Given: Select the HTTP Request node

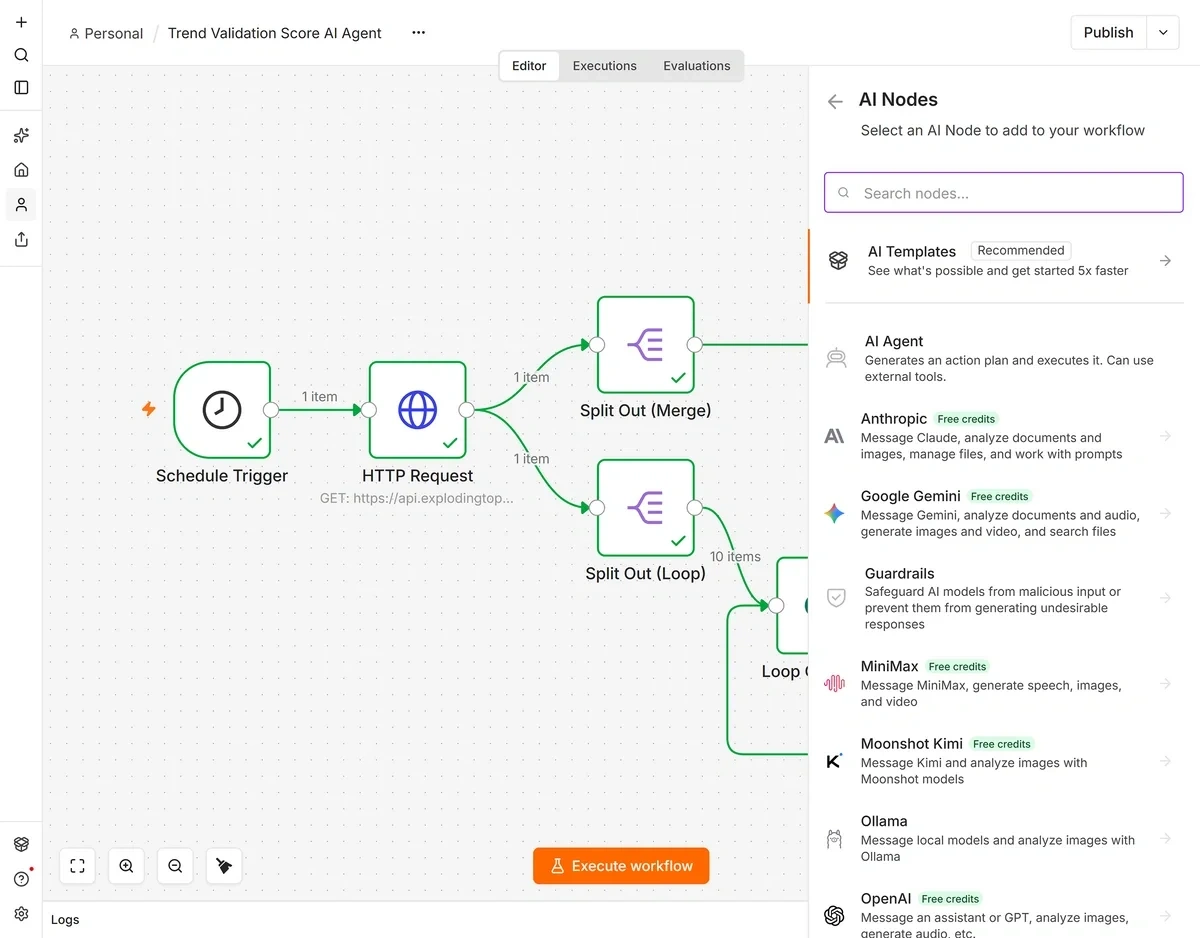Looking at the screenshot, I should [418, 410].
